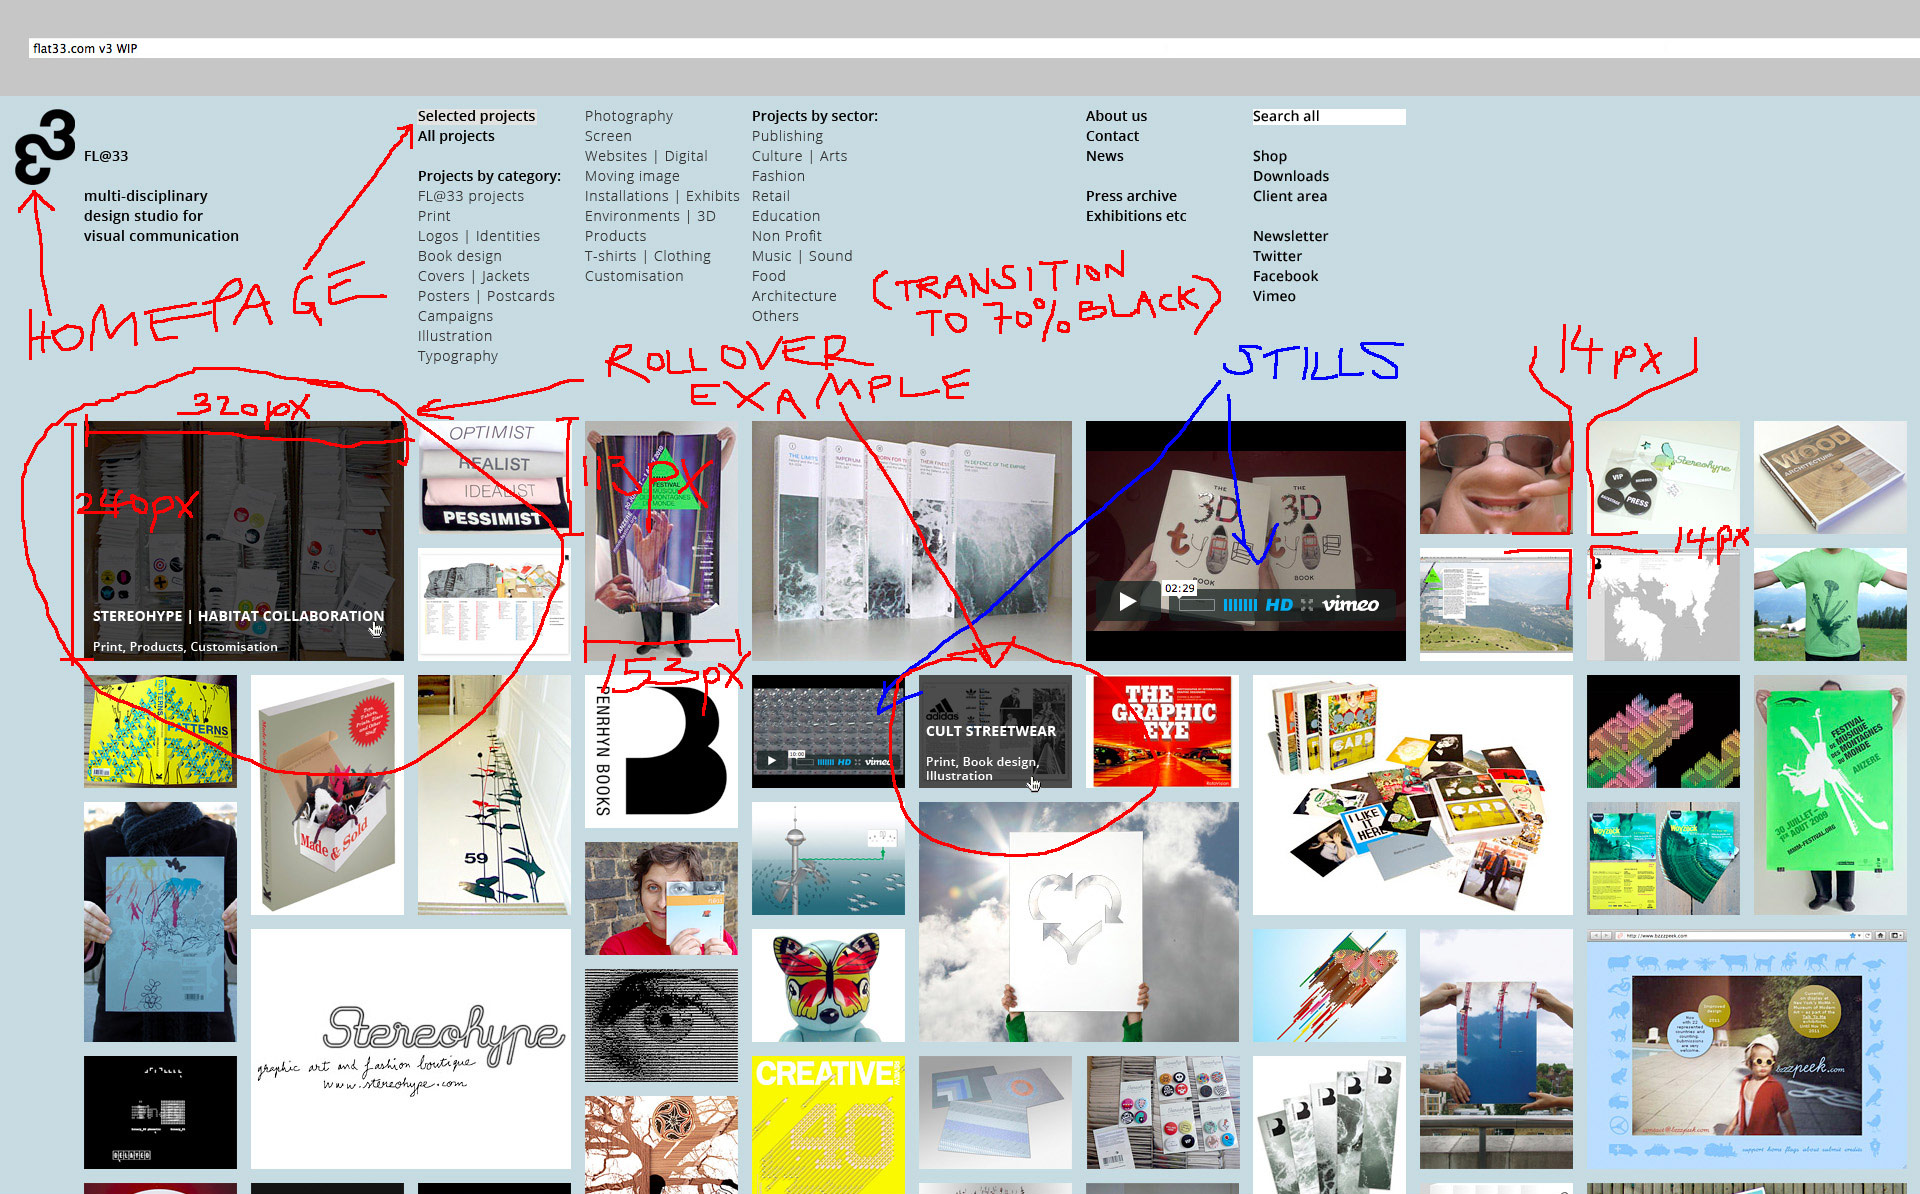Click the HD icon on the 3D book video
1920x1194 pixels.
[x=1279, y=605]
